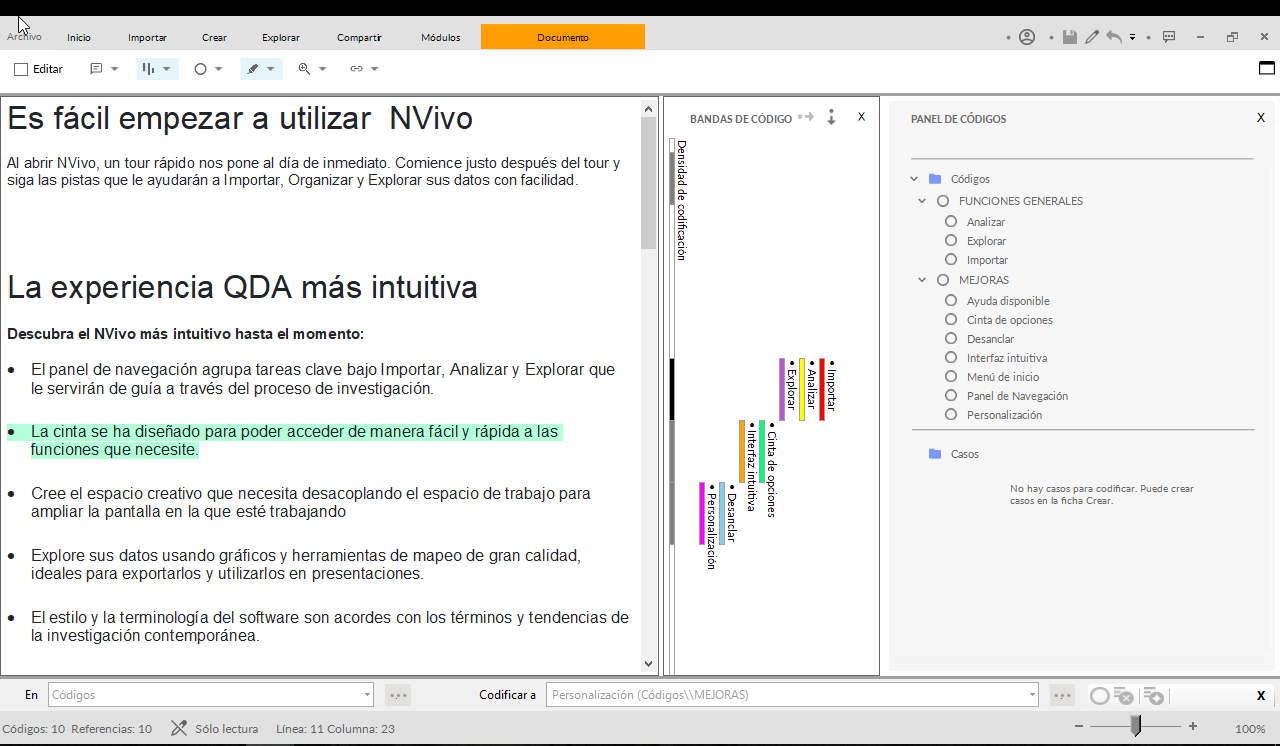The image size is (1280, 746).
Task: Open the Archivo menu
Action: click(x=24, y=37)
